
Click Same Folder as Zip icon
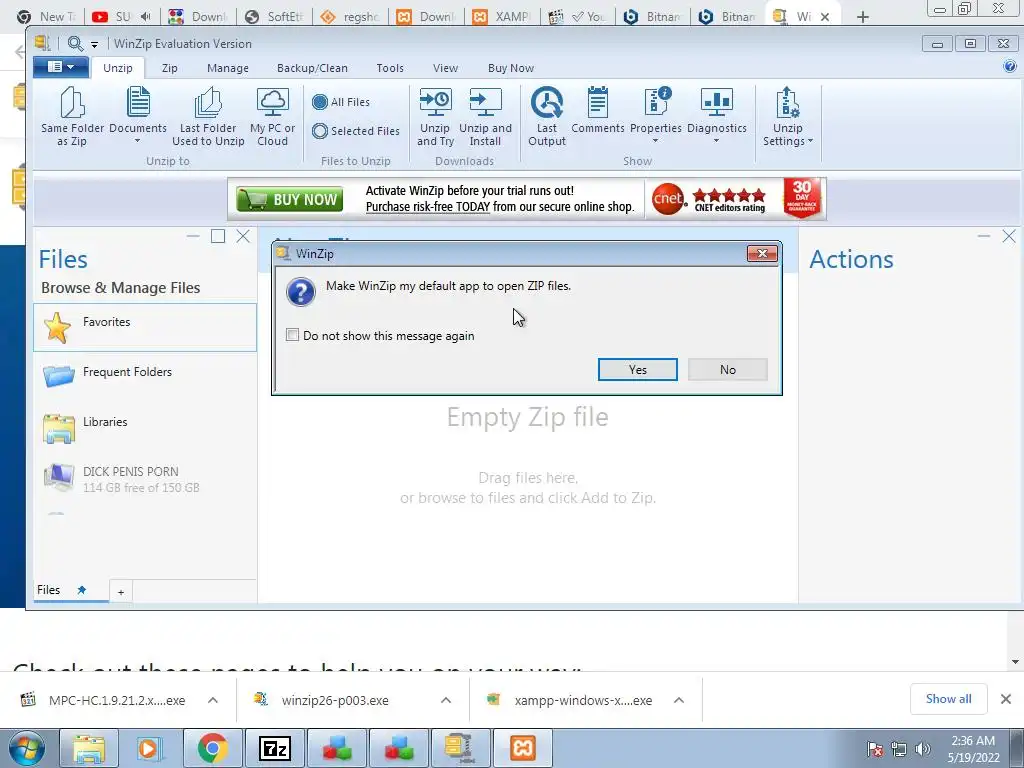click(72, 103)
